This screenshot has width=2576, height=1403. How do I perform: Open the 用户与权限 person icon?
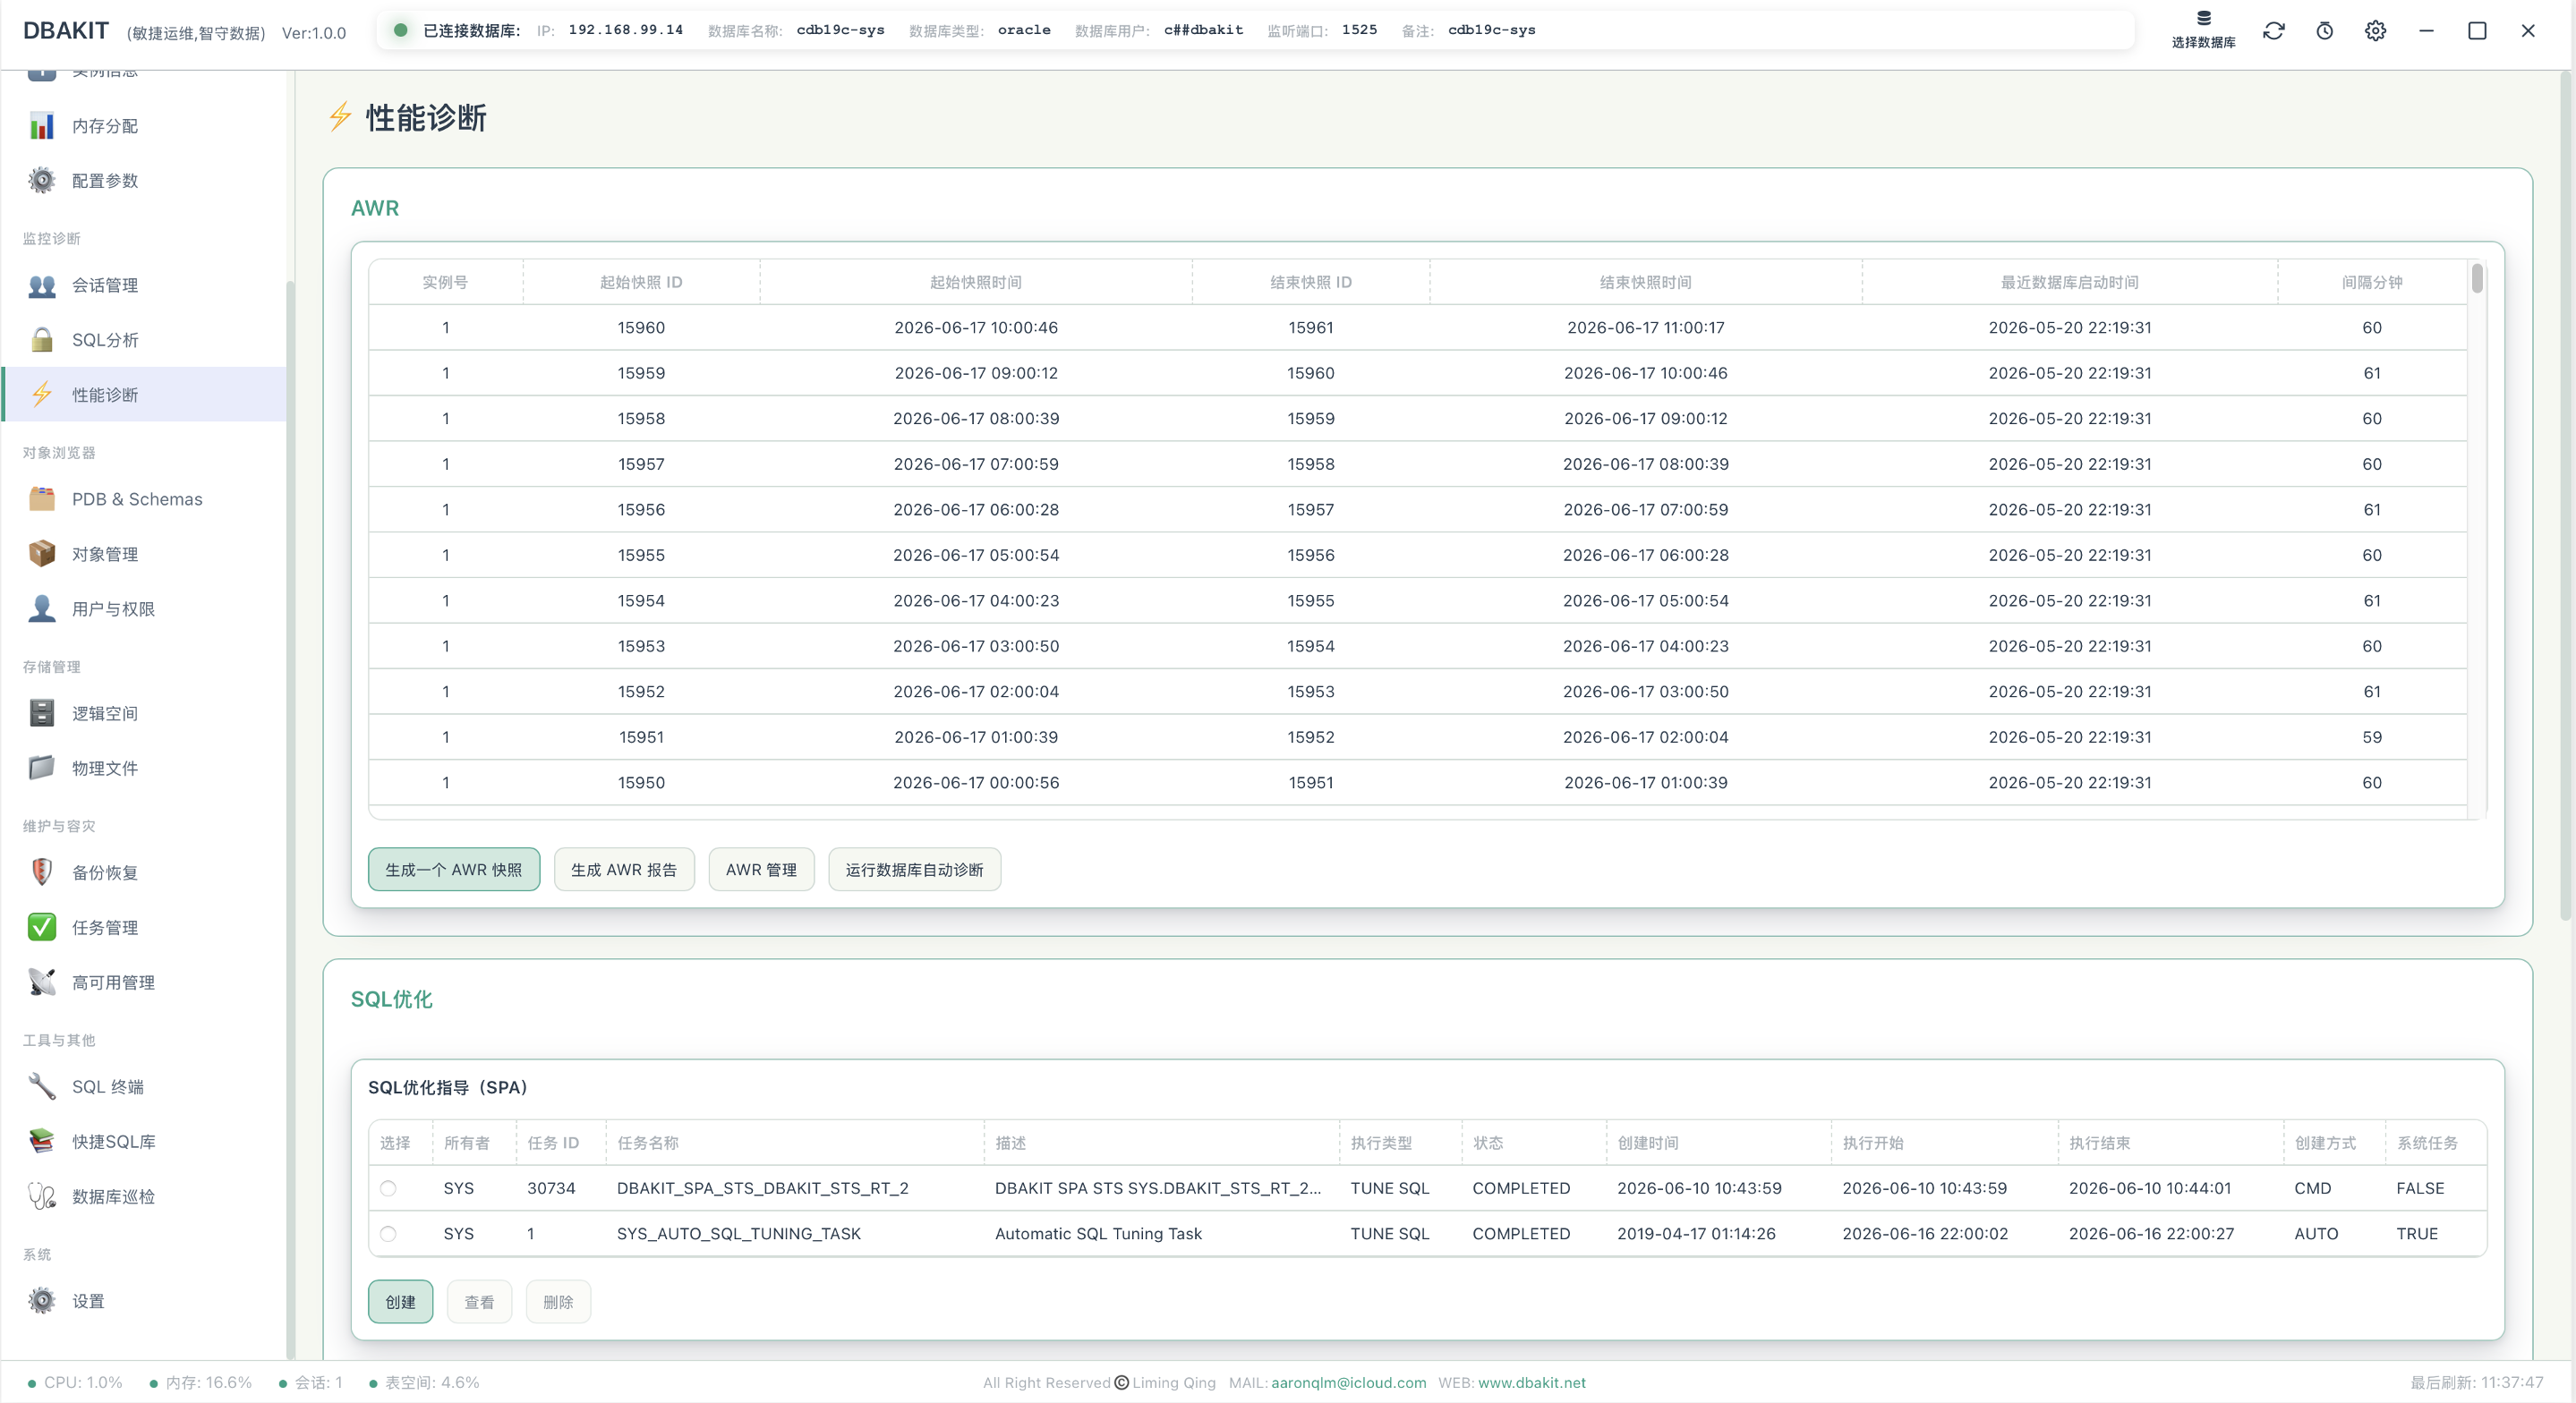click(x=42, y=609)
